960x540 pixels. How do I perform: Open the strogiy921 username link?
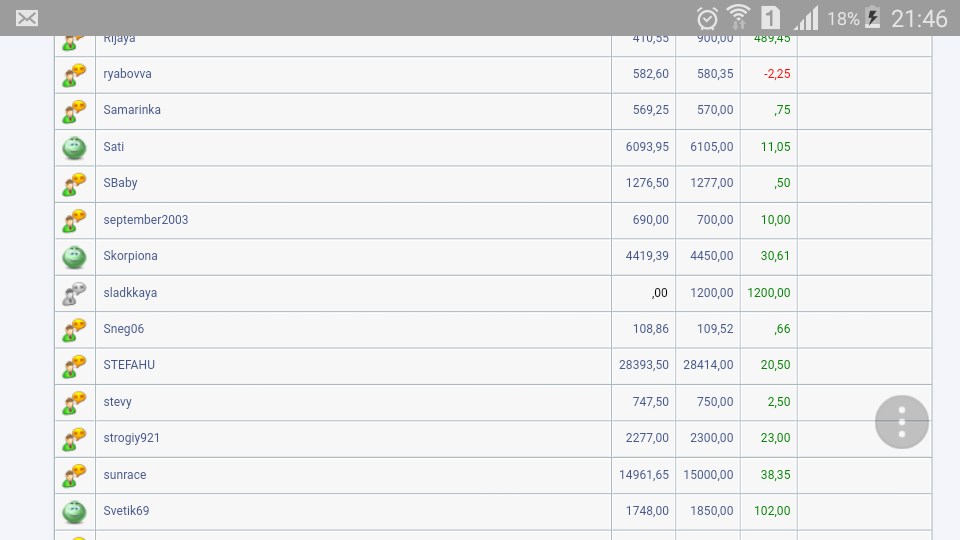132,438
